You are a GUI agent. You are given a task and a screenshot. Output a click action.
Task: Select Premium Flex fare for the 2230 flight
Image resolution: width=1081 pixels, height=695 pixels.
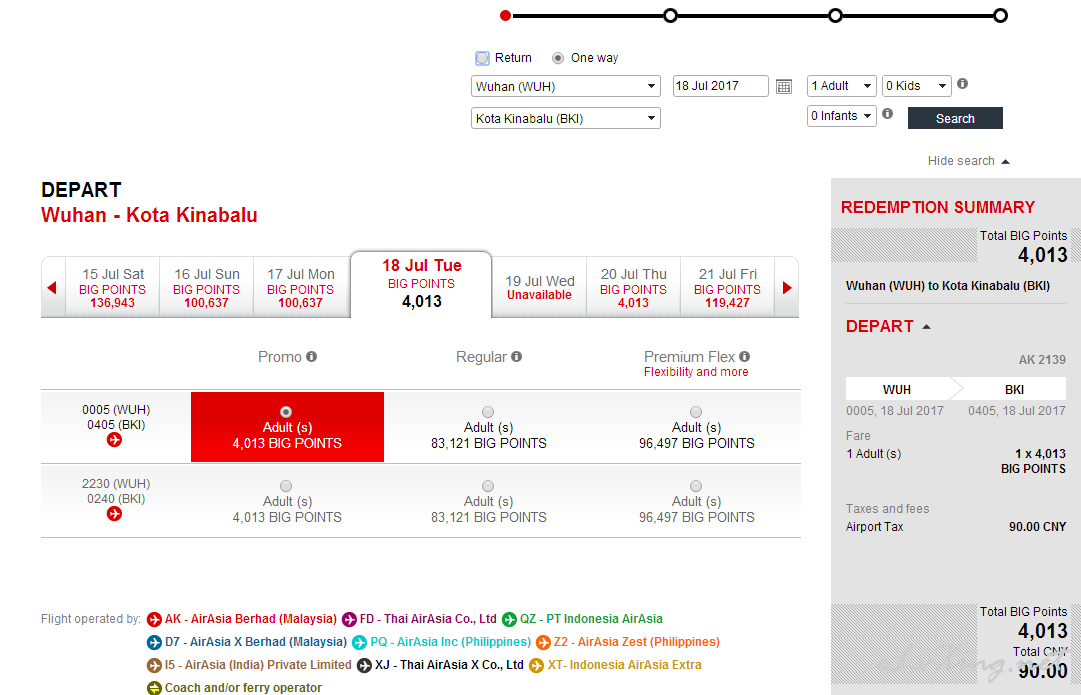point(696,486)
